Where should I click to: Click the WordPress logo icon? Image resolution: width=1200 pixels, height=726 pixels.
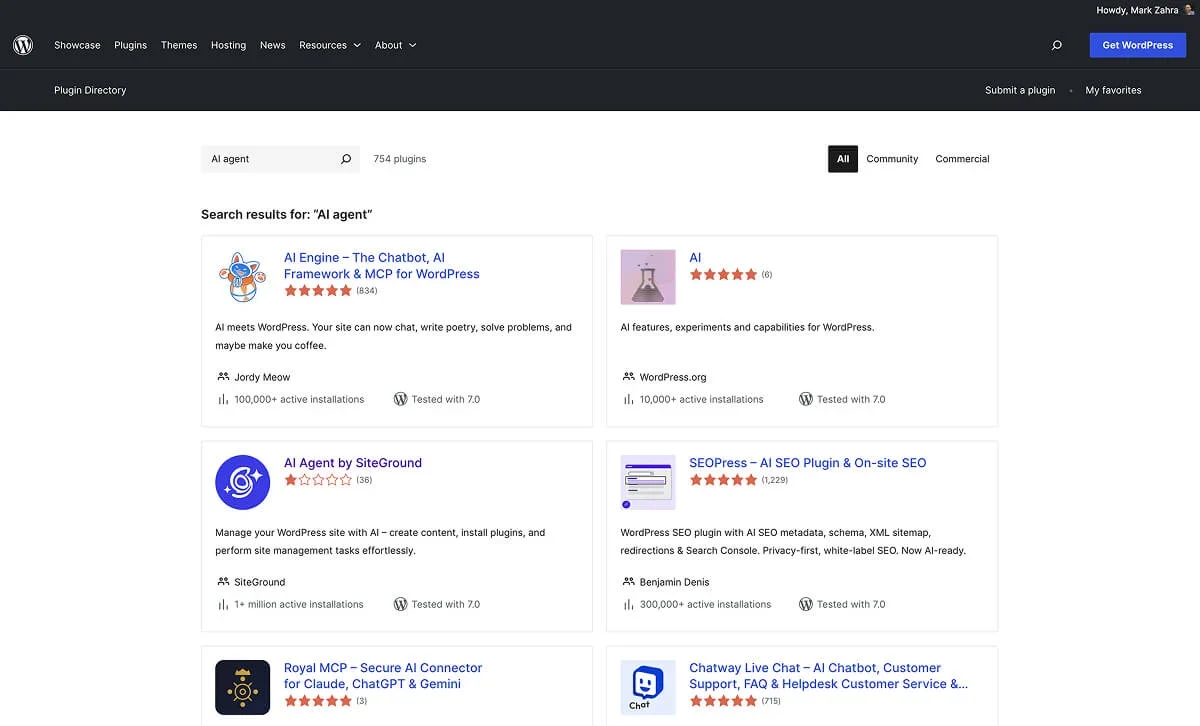(x=23, y=45)
